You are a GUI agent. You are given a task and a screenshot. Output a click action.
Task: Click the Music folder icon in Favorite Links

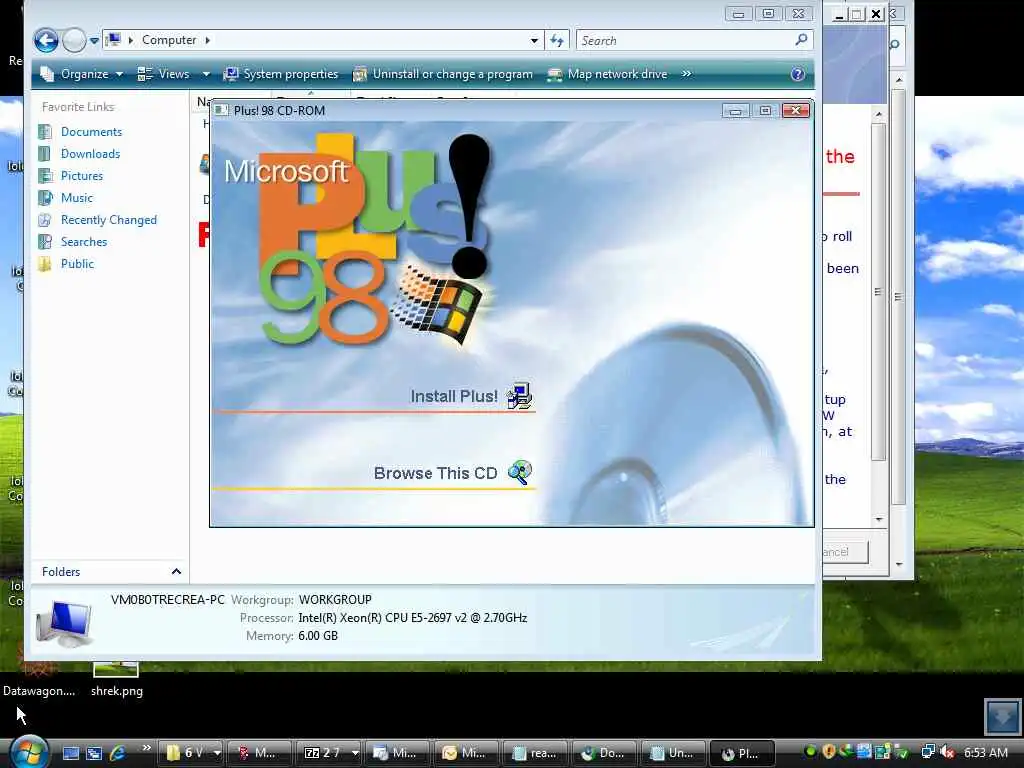click(45, 198)
